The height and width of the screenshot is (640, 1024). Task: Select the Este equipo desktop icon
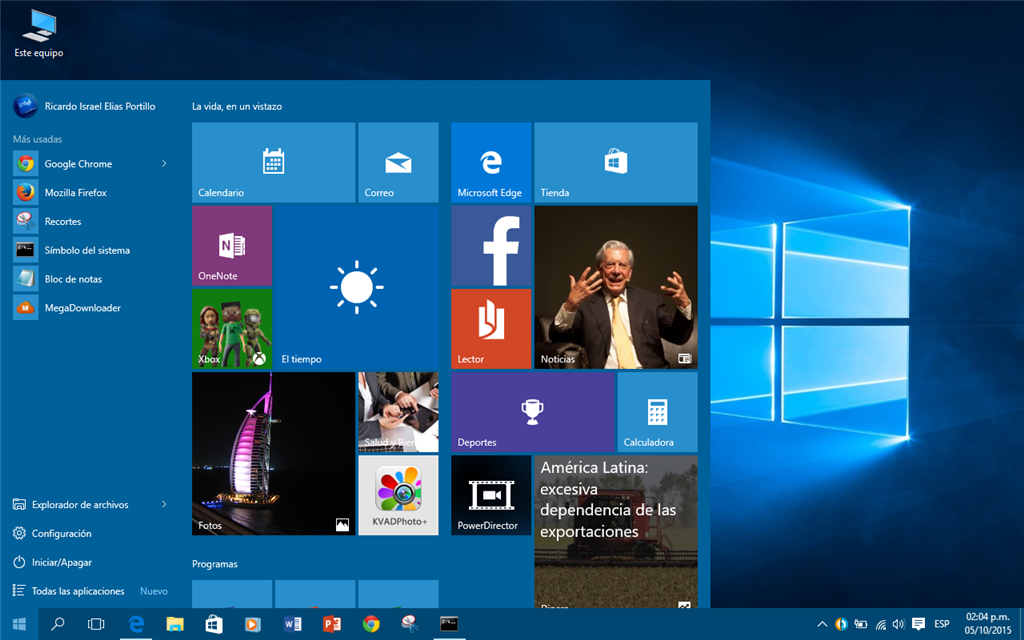click(x=39, y=34)
